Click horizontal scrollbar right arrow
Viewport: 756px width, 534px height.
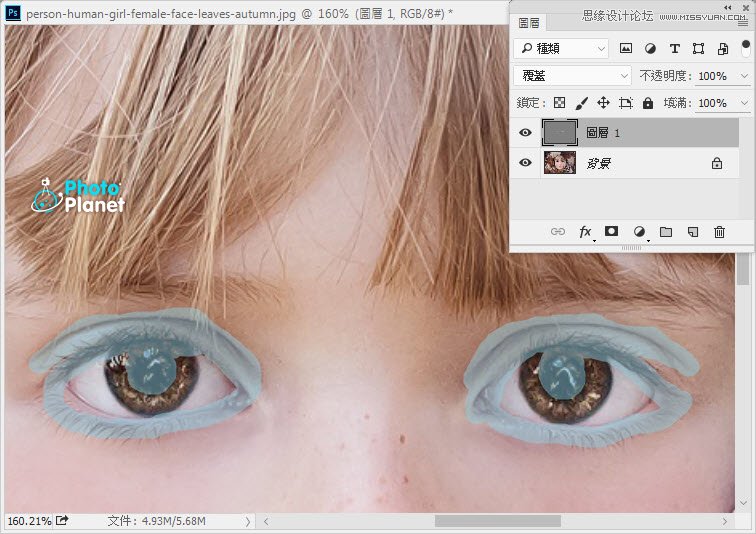click(x=724, y=521)
